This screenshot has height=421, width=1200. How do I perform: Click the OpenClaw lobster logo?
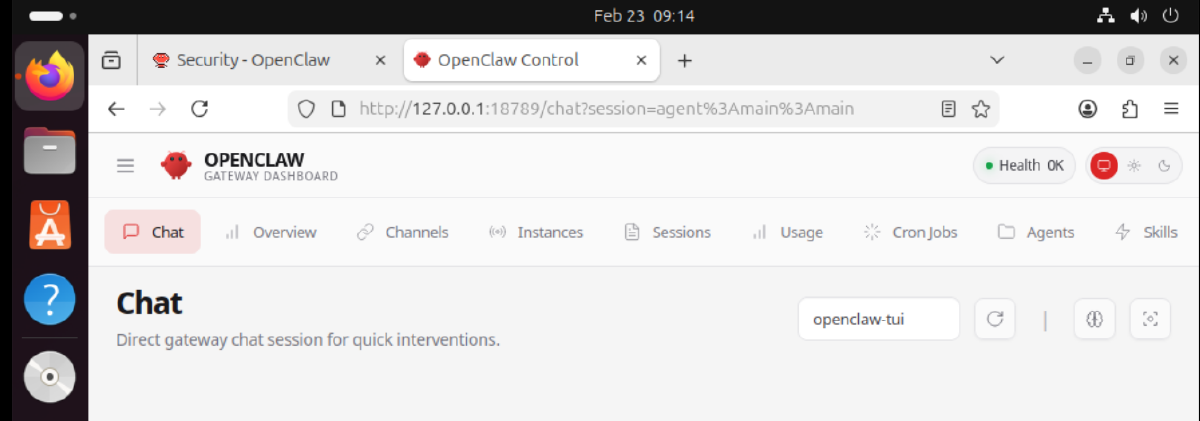[176, 165]
